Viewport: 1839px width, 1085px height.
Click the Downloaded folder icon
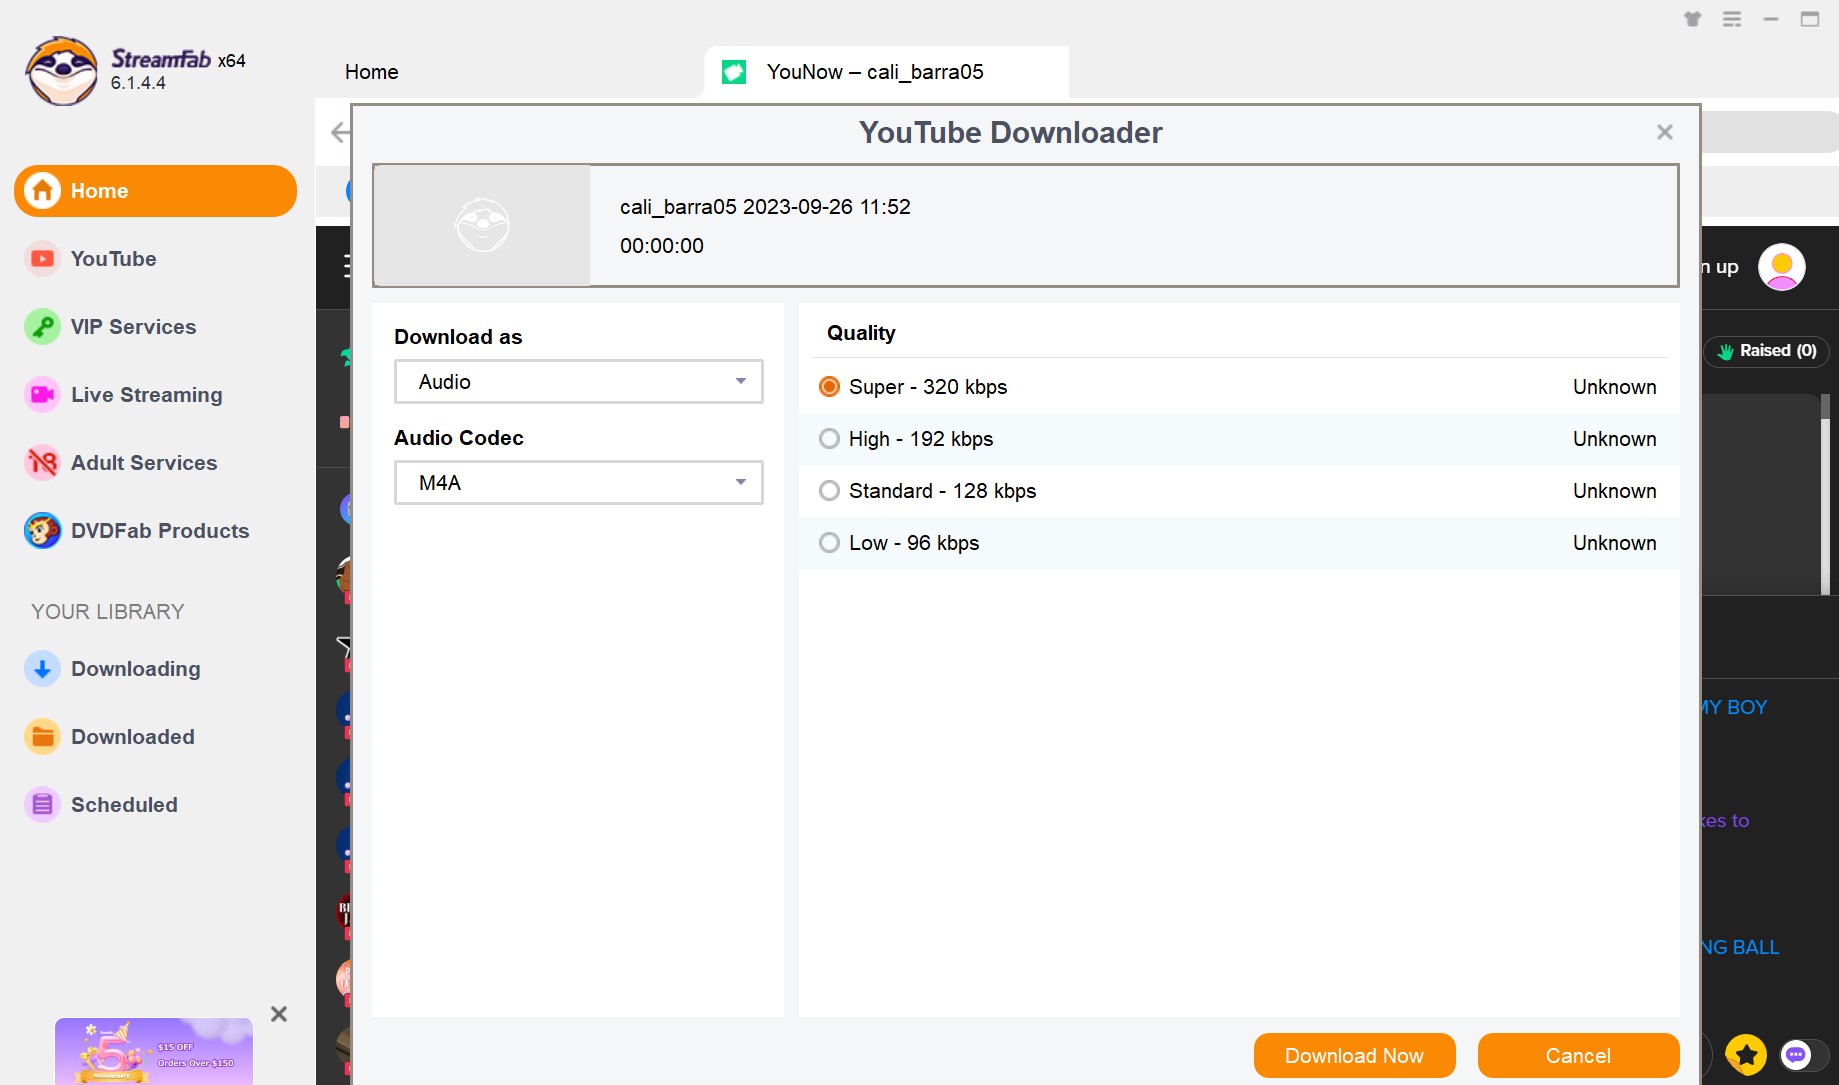[42, 737]
